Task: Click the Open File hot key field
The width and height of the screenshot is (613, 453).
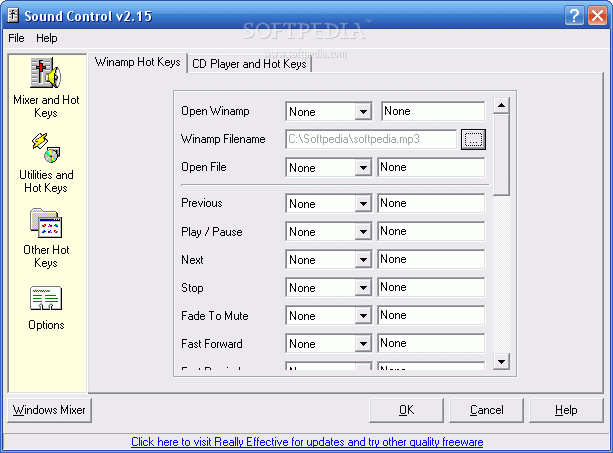Action: (x=431, y=167)
